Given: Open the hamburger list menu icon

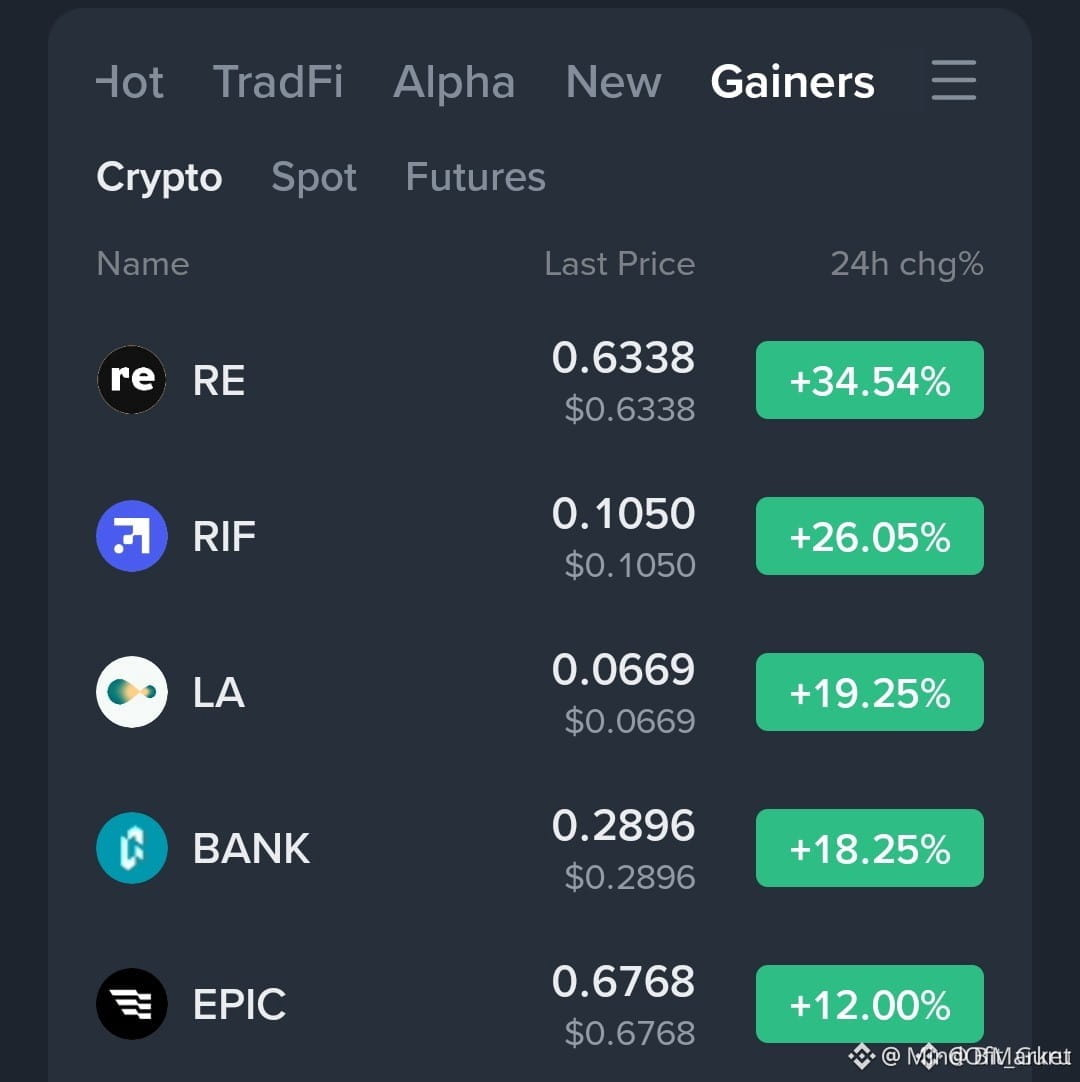Looking at the screenshot, I should point(953,80).
